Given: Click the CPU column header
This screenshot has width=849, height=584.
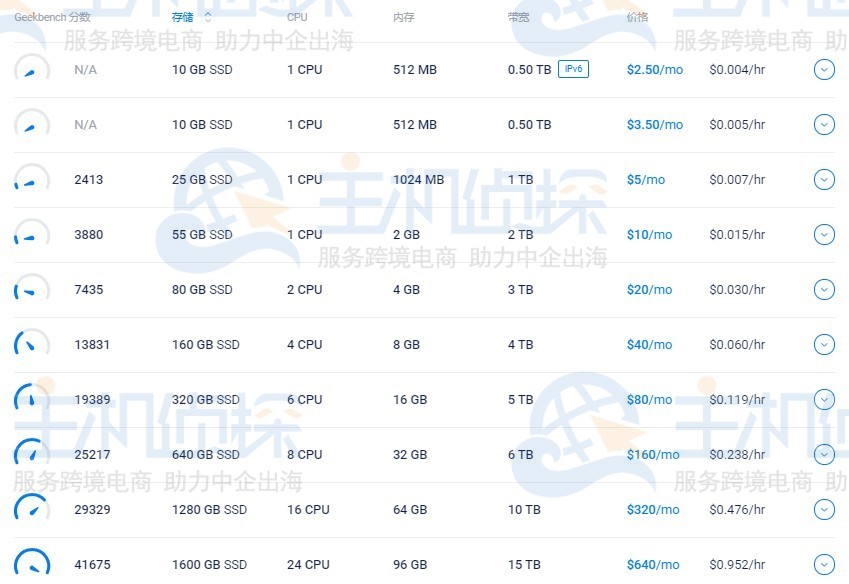Looking at the screenshot, I should (297, 17).
